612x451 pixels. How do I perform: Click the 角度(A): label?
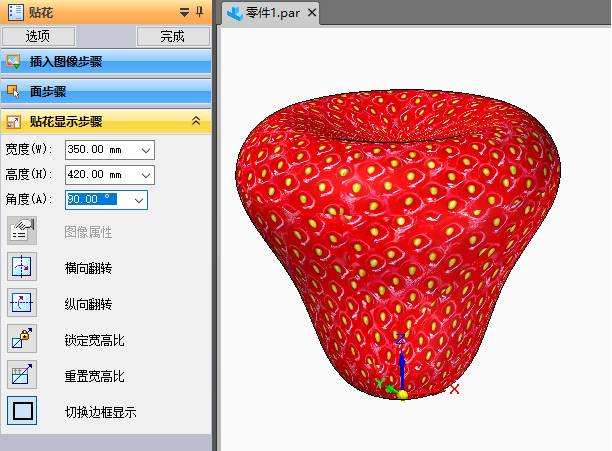(x=29, y=199)
